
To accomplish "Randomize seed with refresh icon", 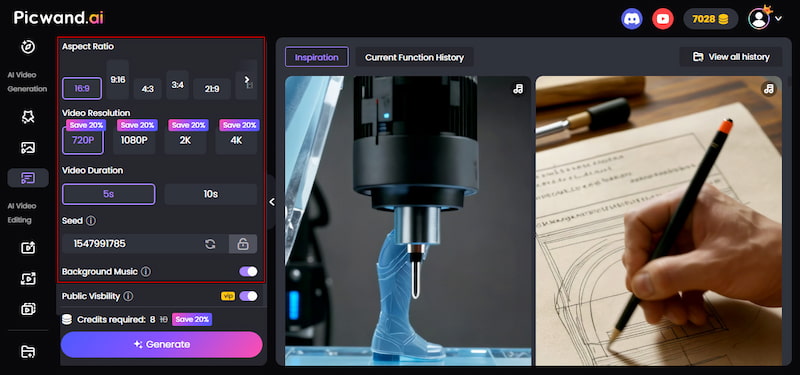I will coord(210,244).
